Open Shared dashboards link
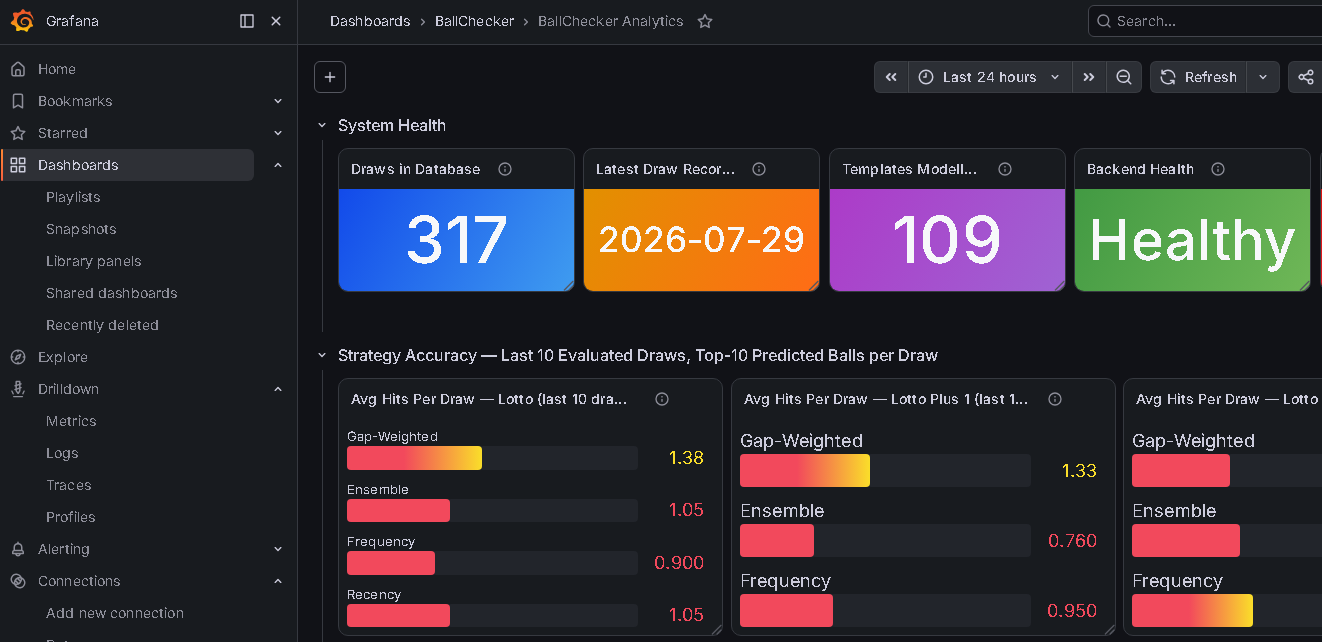1322x642 pixels. pos(112,293)
